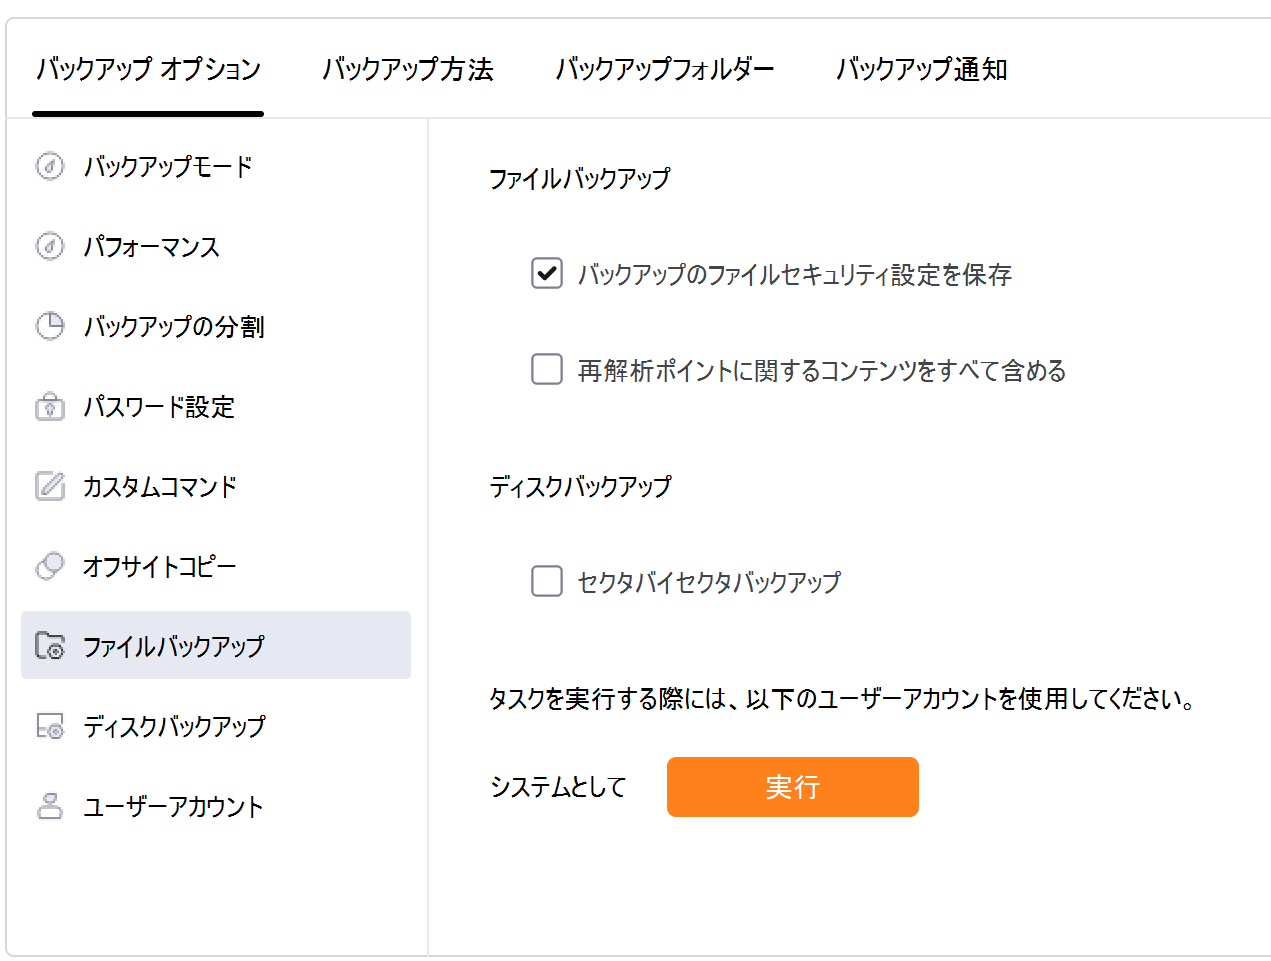
Task: Switch to the バックアップフォルダー tab
Action: point(665,69)
